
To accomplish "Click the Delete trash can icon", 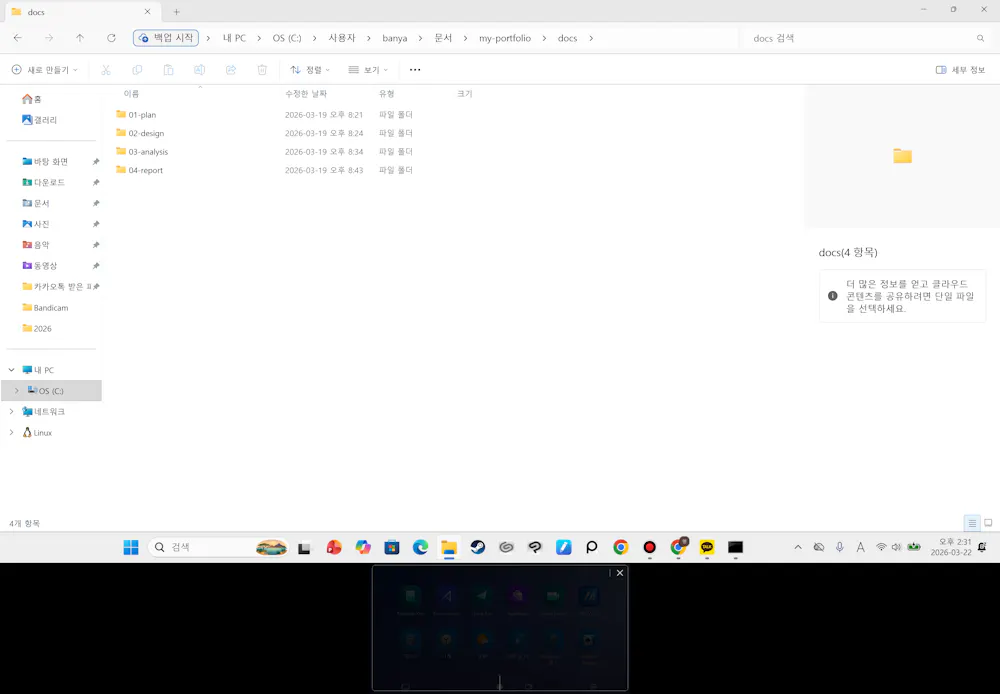I will tap(262, 70).
